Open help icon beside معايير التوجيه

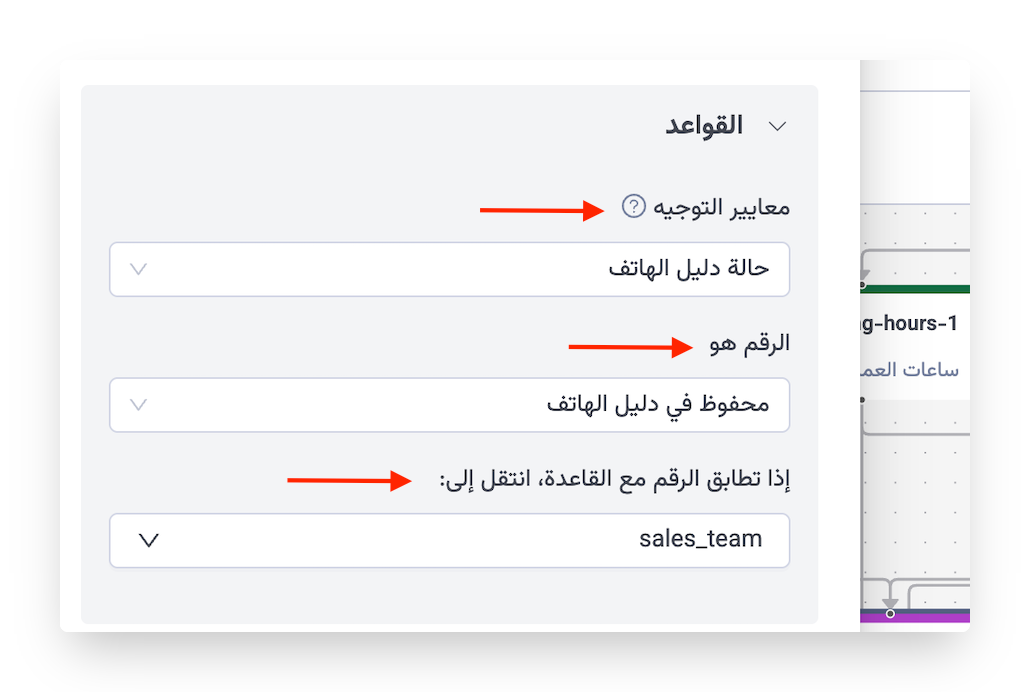click(633, 206)
